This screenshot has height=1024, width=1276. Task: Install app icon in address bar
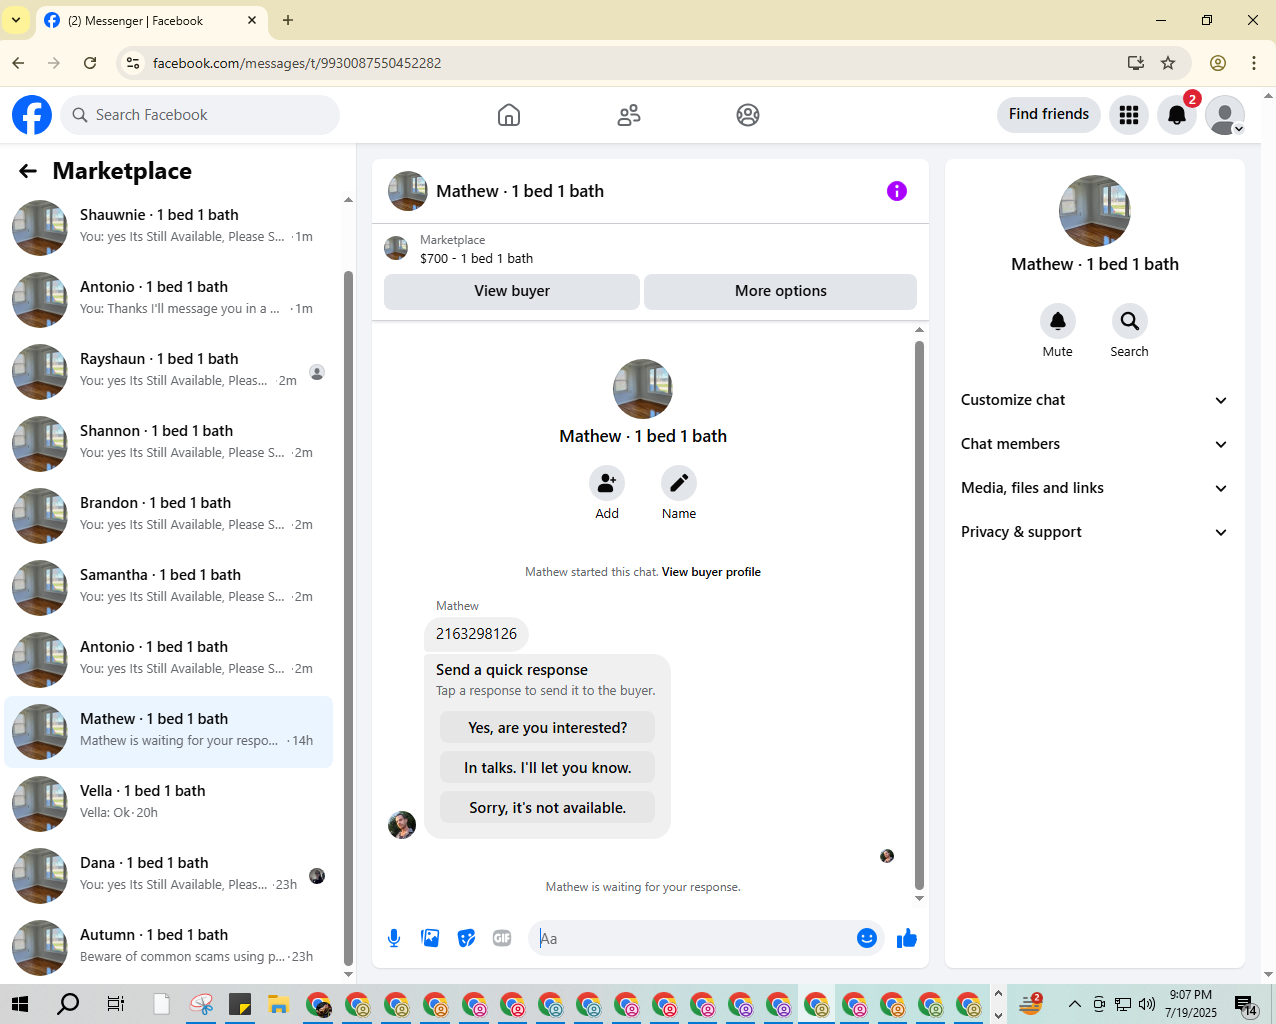click(1136, 63)
